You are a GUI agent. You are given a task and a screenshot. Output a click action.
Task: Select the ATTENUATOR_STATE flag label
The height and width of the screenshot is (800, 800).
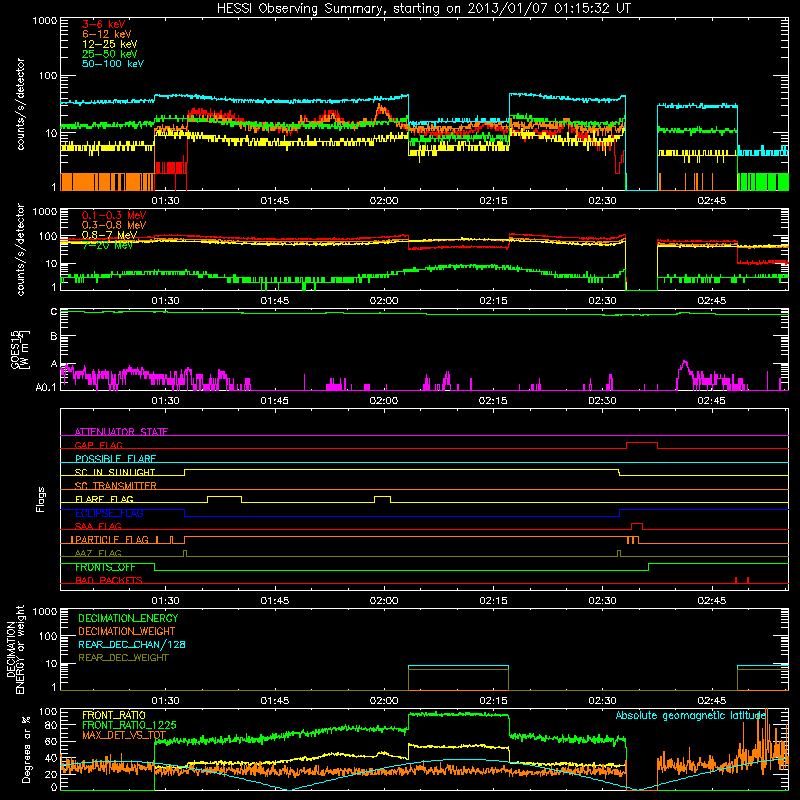pos(121,432)
